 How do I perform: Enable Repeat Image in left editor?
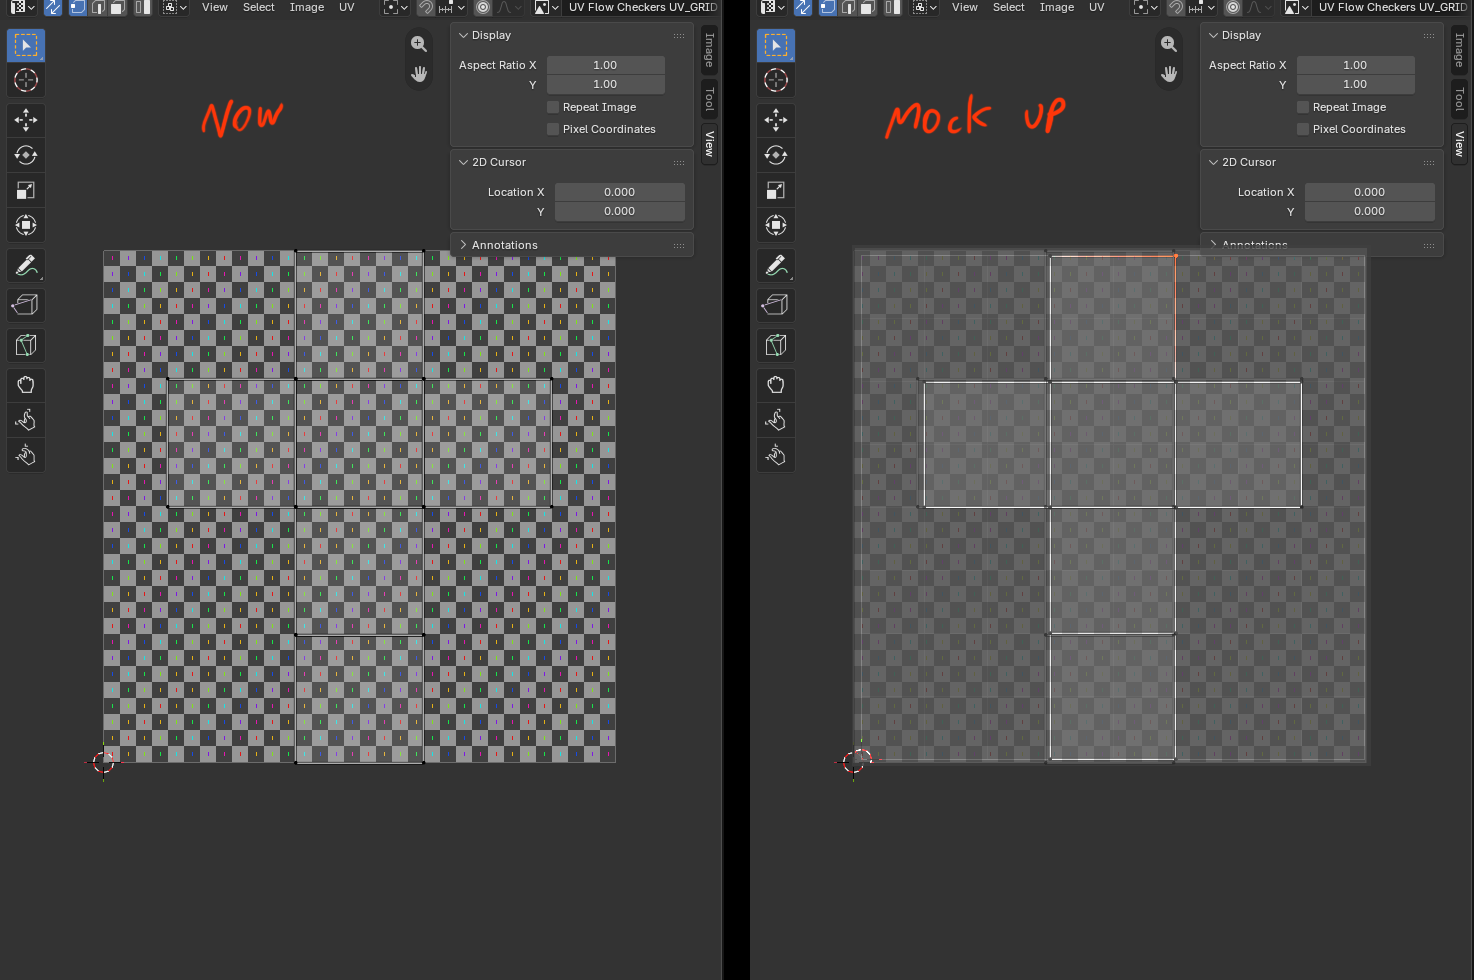(x=553, y=107)
